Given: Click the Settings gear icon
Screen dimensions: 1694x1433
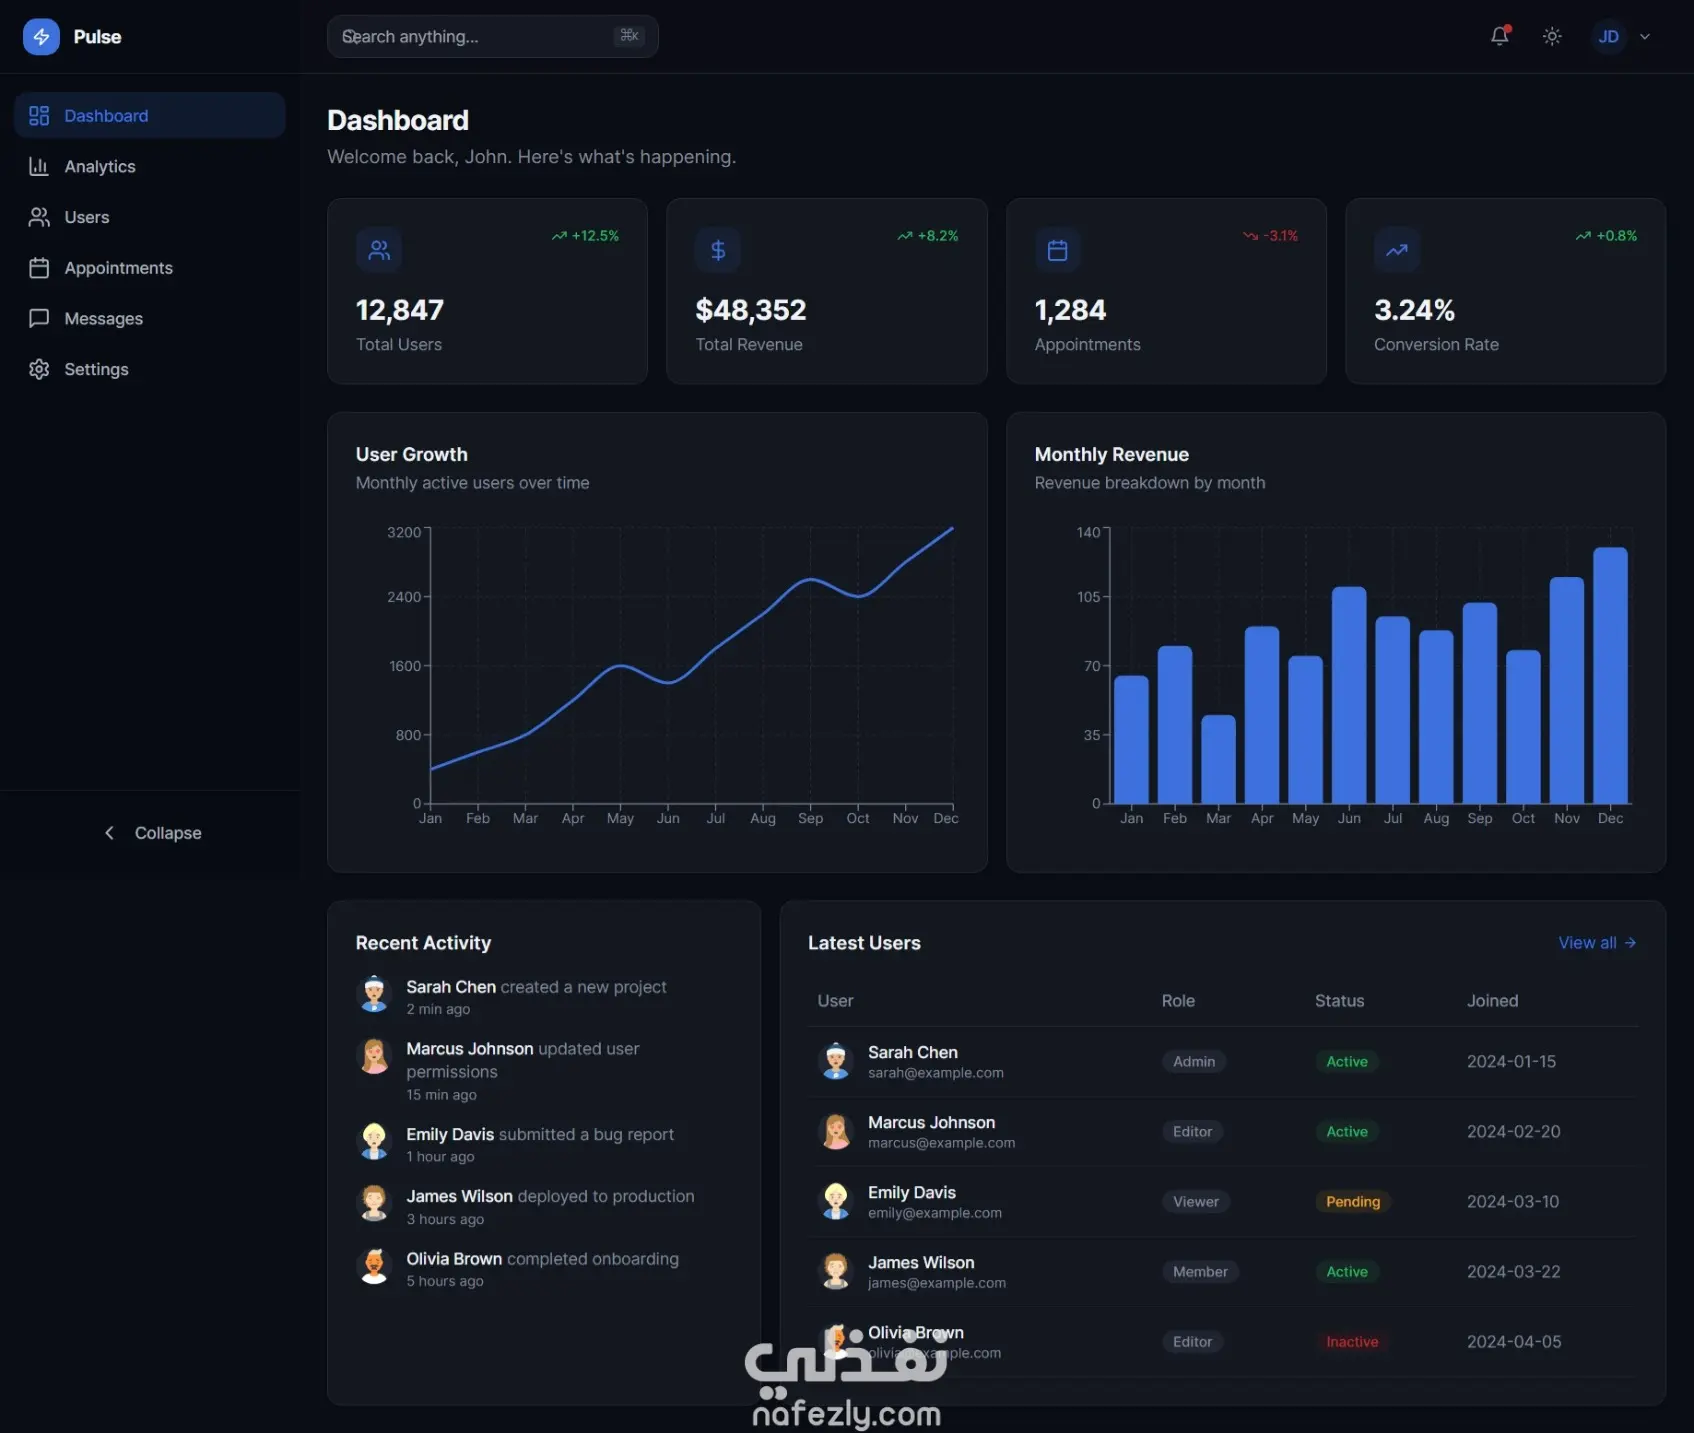Looking at the screenshot, I should coord(39,369).
